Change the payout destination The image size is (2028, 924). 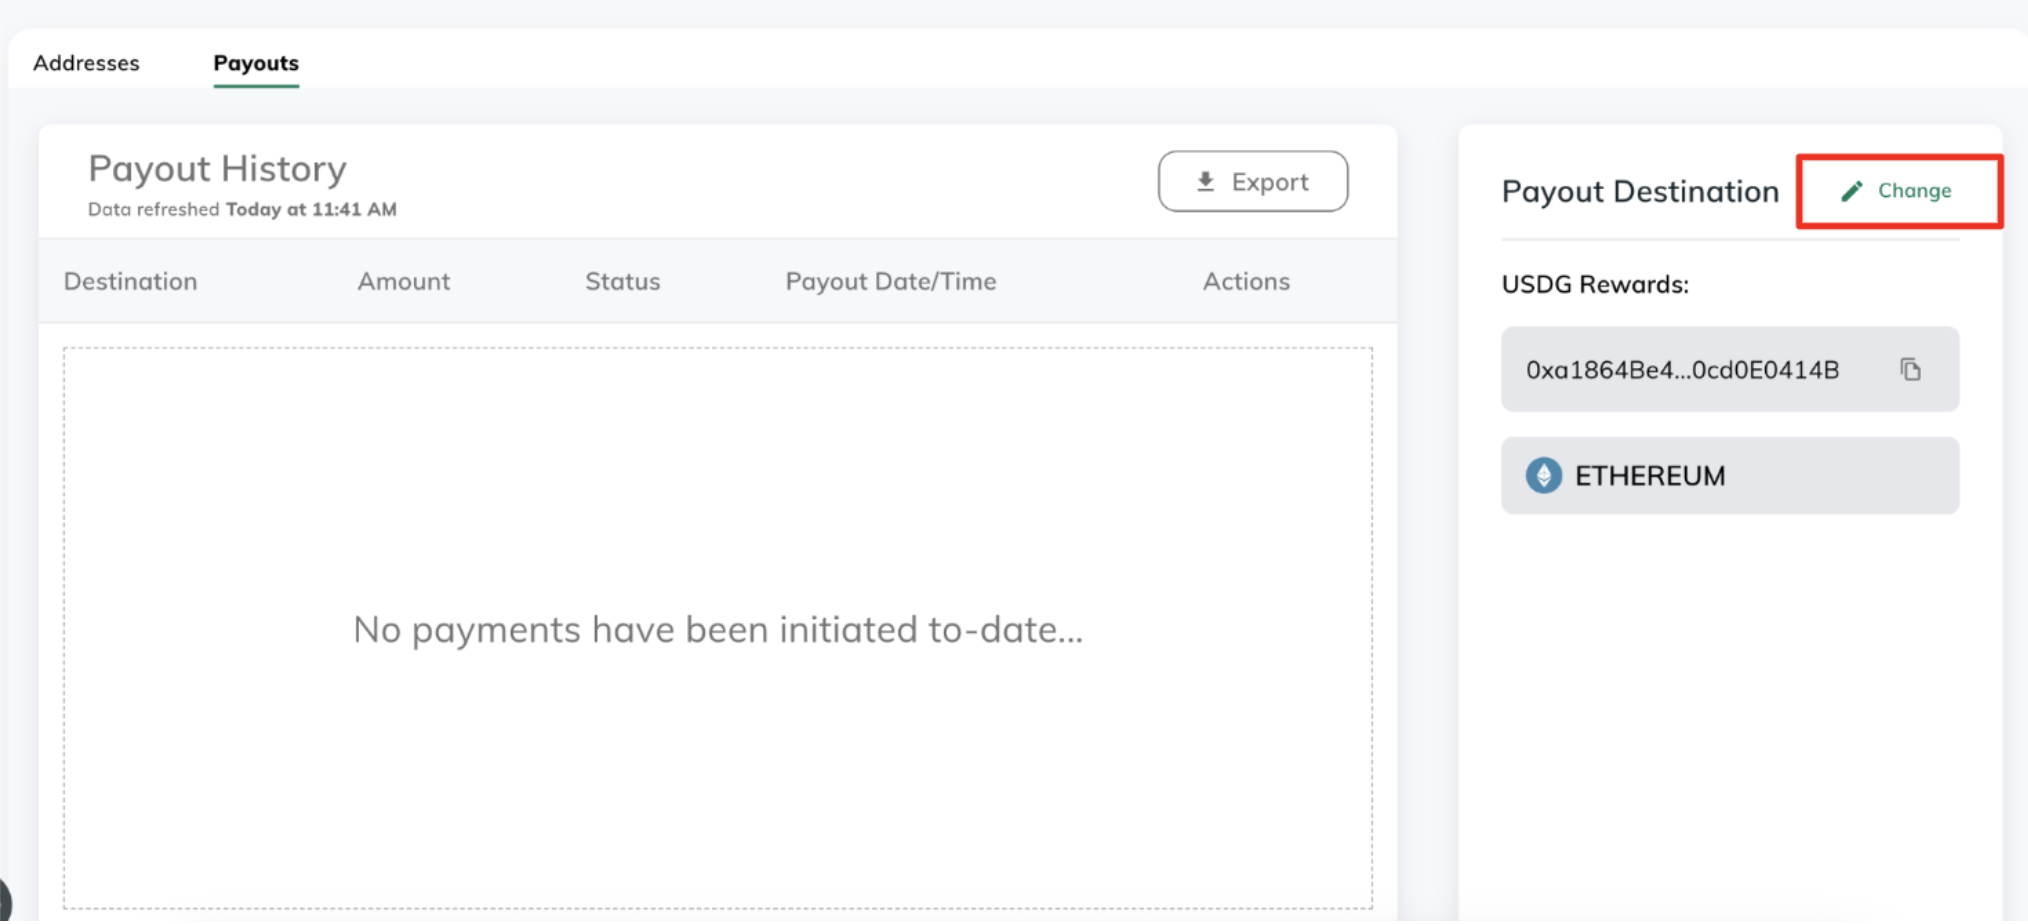pyautogui.click(x=1898, y=190)
